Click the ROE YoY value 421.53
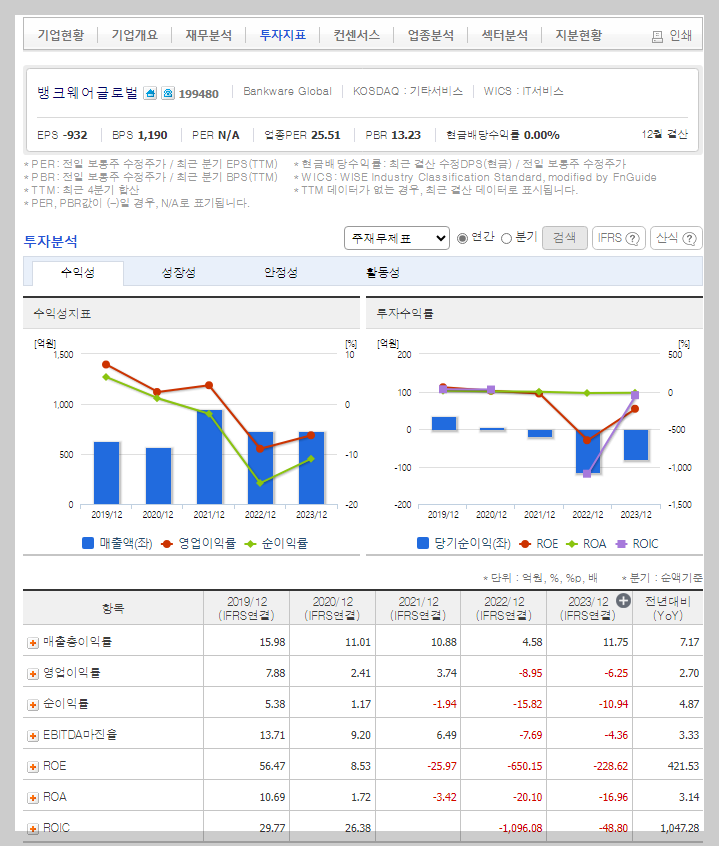This screenshot has width=719, height=846. [x=683, y=766]
